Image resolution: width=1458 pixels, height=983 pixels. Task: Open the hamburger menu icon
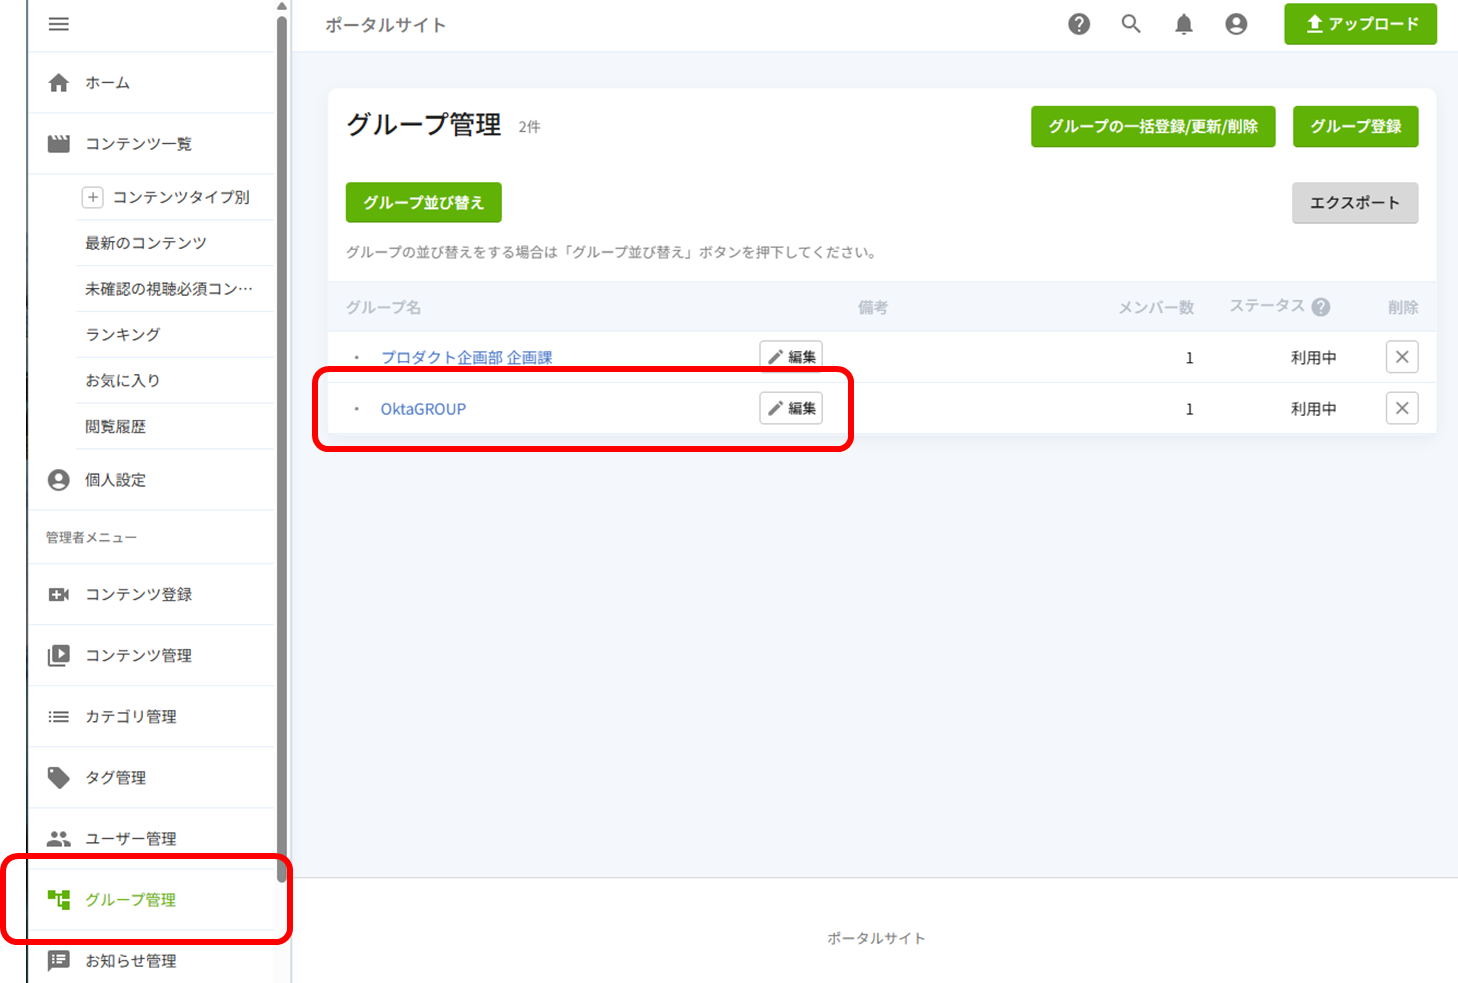59,24
